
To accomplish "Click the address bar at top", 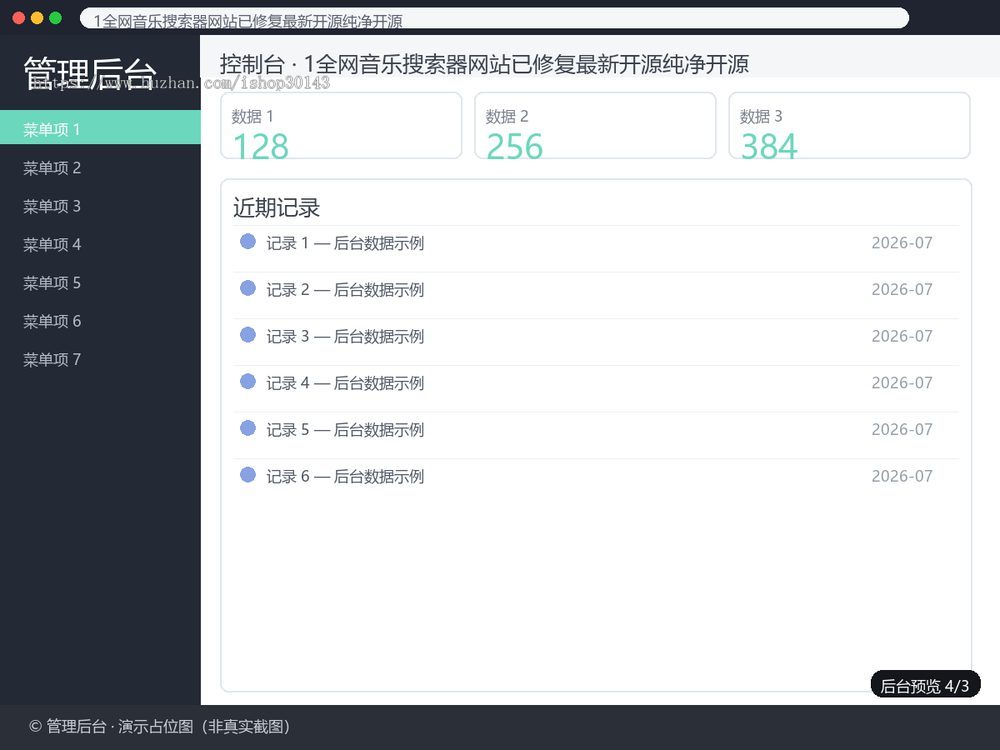I will pos(494,18).
